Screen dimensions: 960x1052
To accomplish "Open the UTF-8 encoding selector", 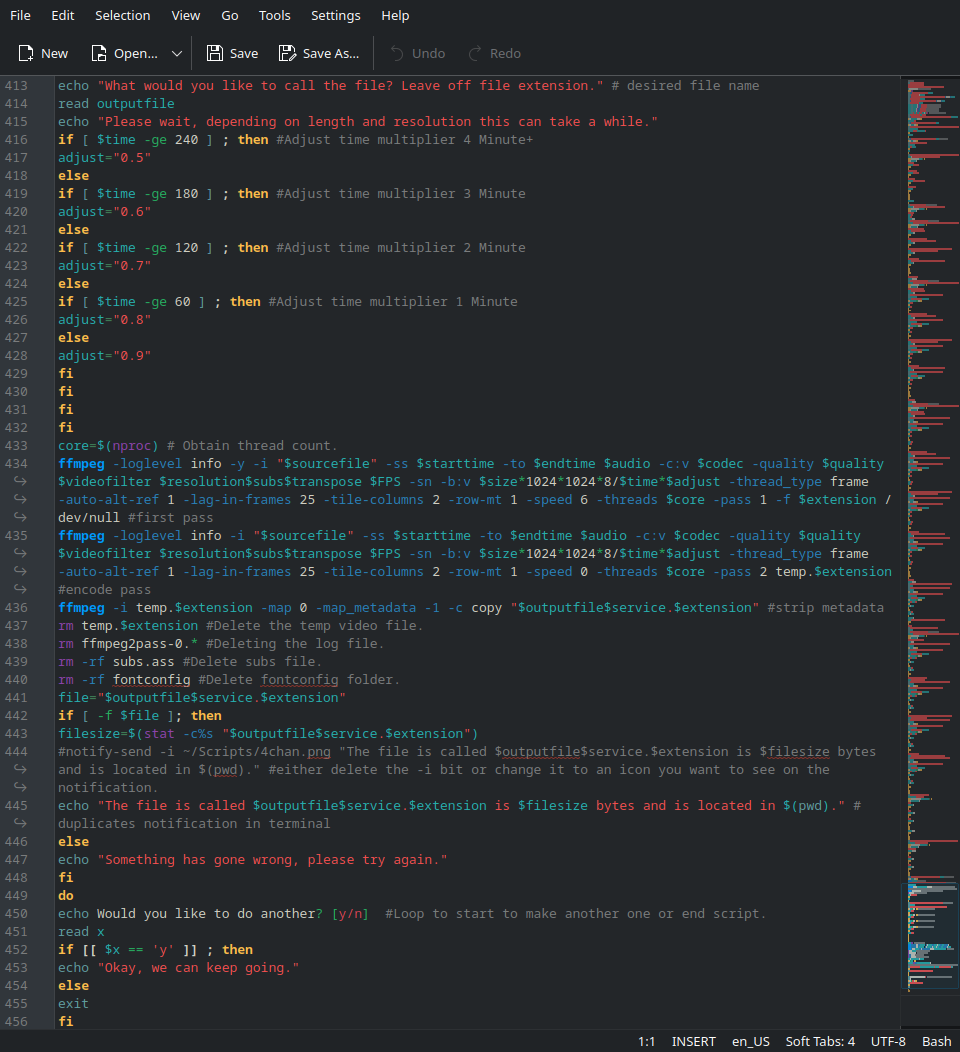I will pos(888,1041).
